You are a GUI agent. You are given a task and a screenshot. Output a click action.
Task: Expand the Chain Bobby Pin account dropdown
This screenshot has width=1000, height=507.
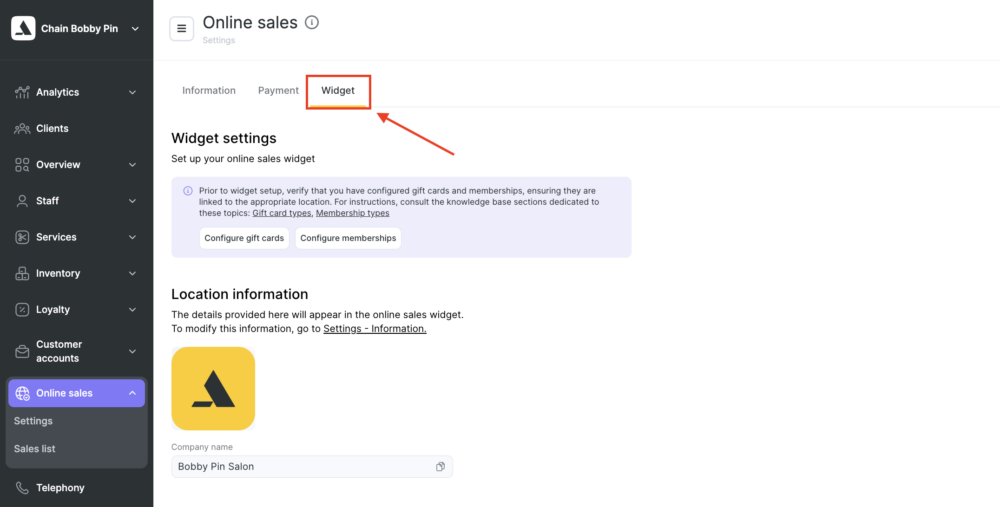135,29
